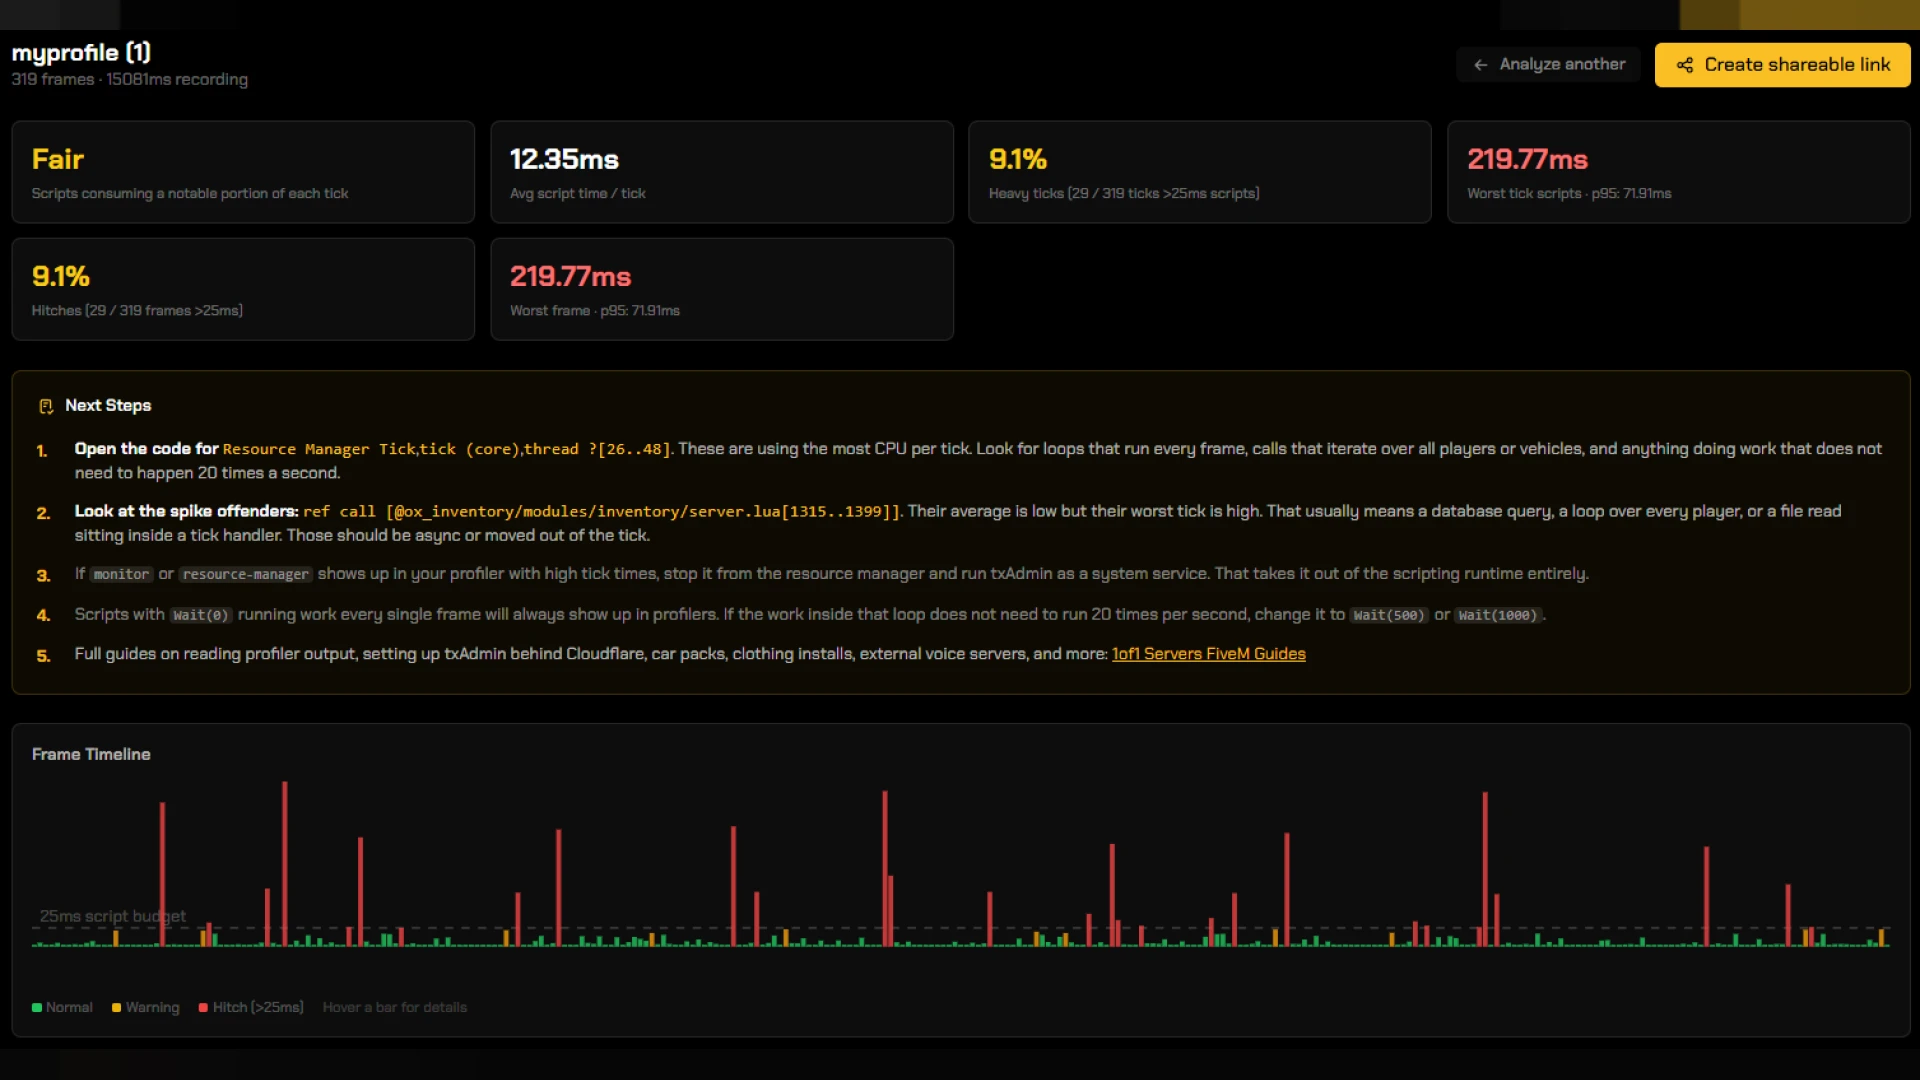Click 'Scripts consuming a notable portion of each tick'
The width and height of the screenshot is (1920, 1080).
pyautogui.click(x=190, y=194)
